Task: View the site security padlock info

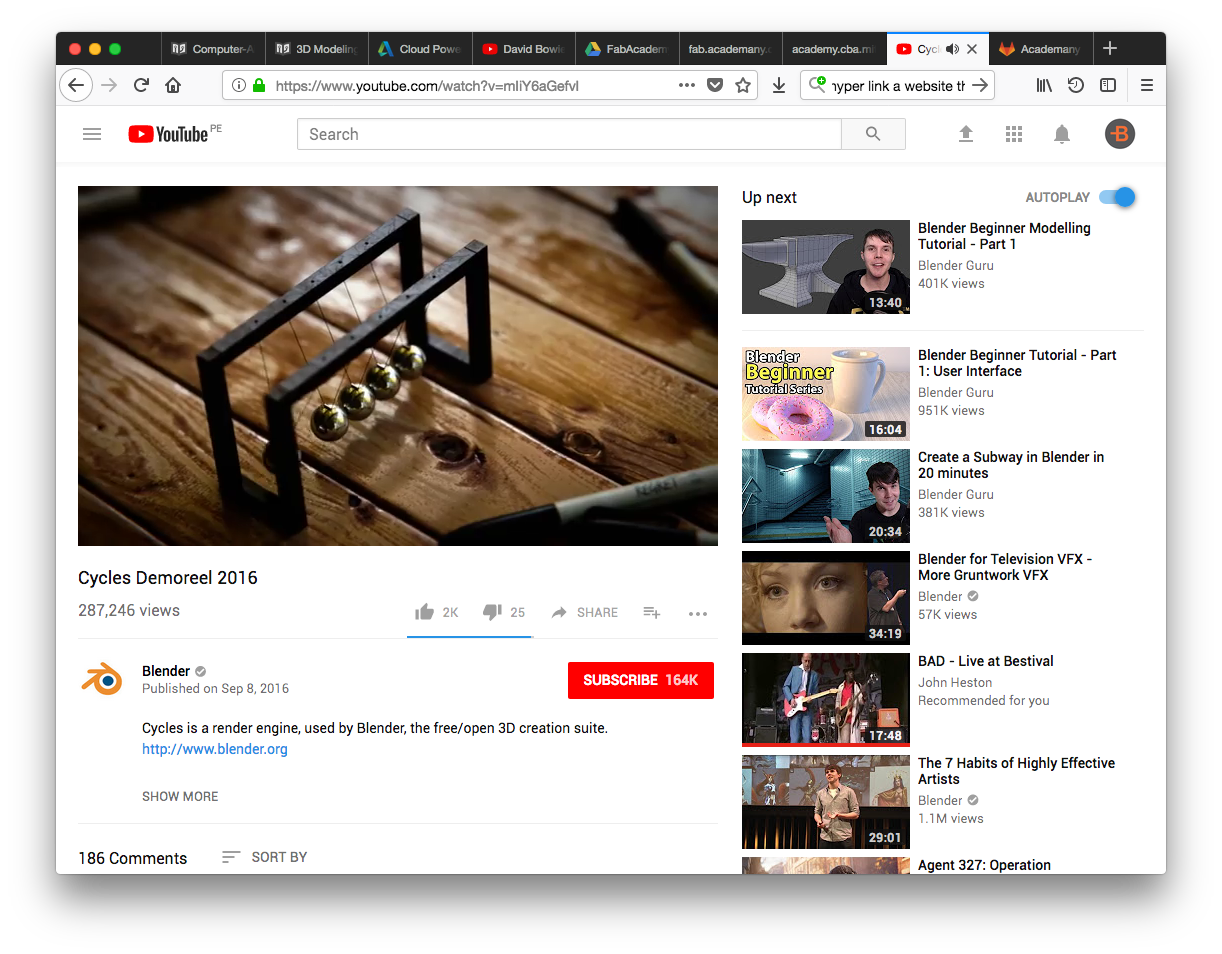Action: pos(259,85)
